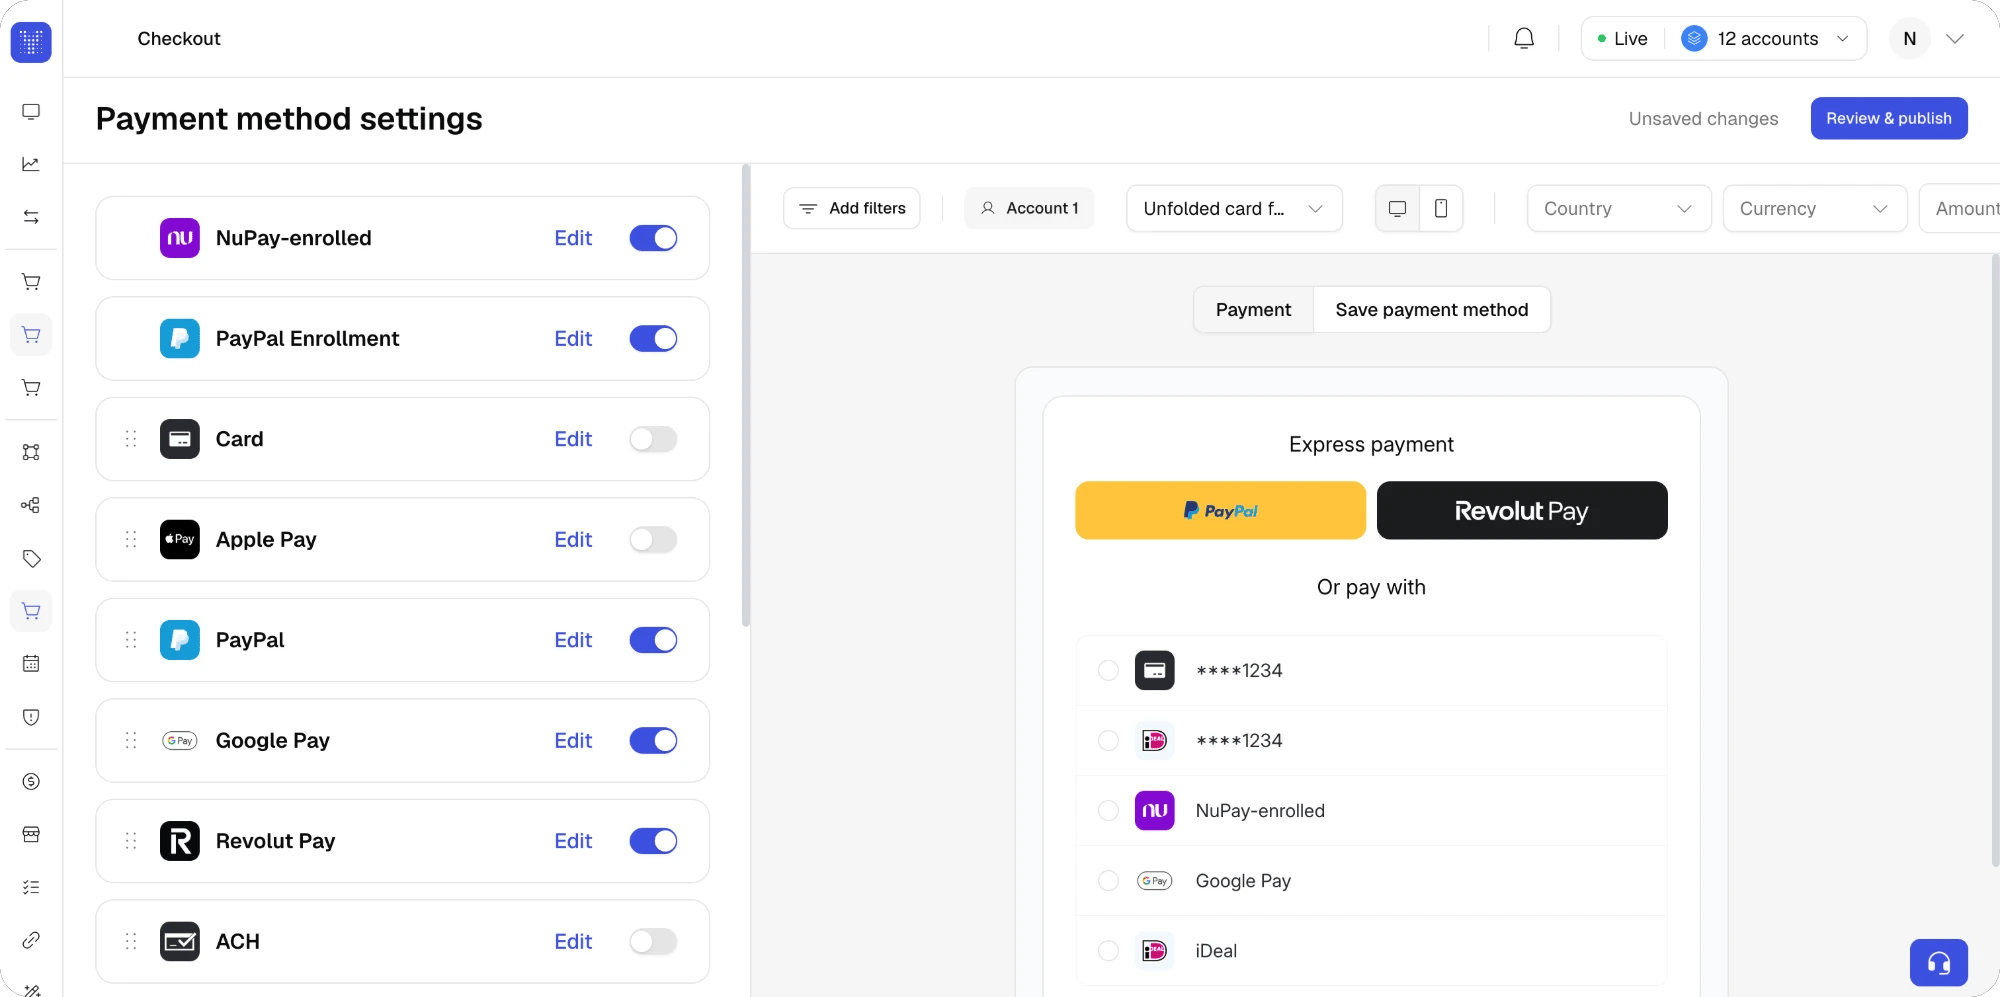Edit the PayPal payment method
Image resolution: width=2000 pixels, height=997 pixels.
(573, 641)
